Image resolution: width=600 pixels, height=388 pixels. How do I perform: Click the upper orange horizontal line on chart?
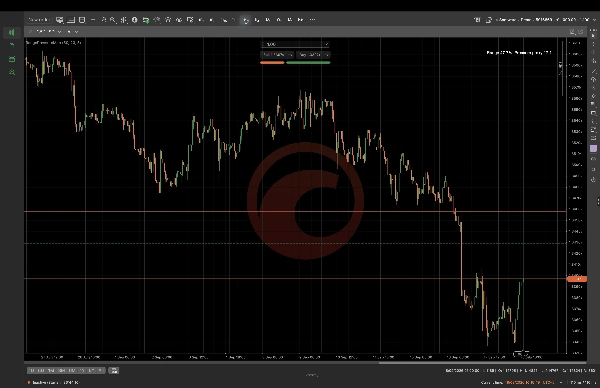click(295, 211)
